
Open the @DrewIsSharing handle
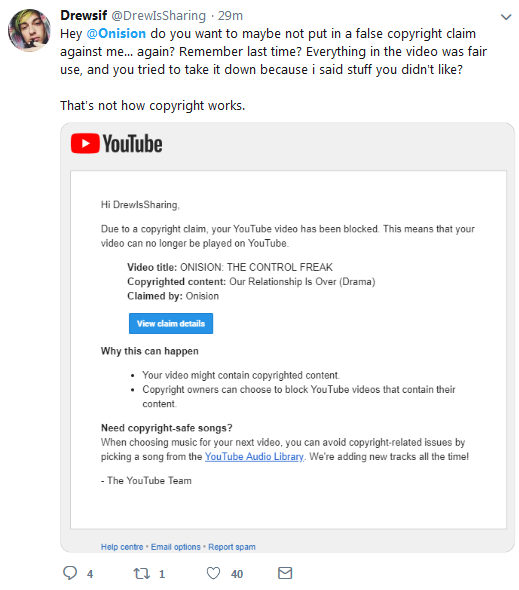click(x=158, y=16)
